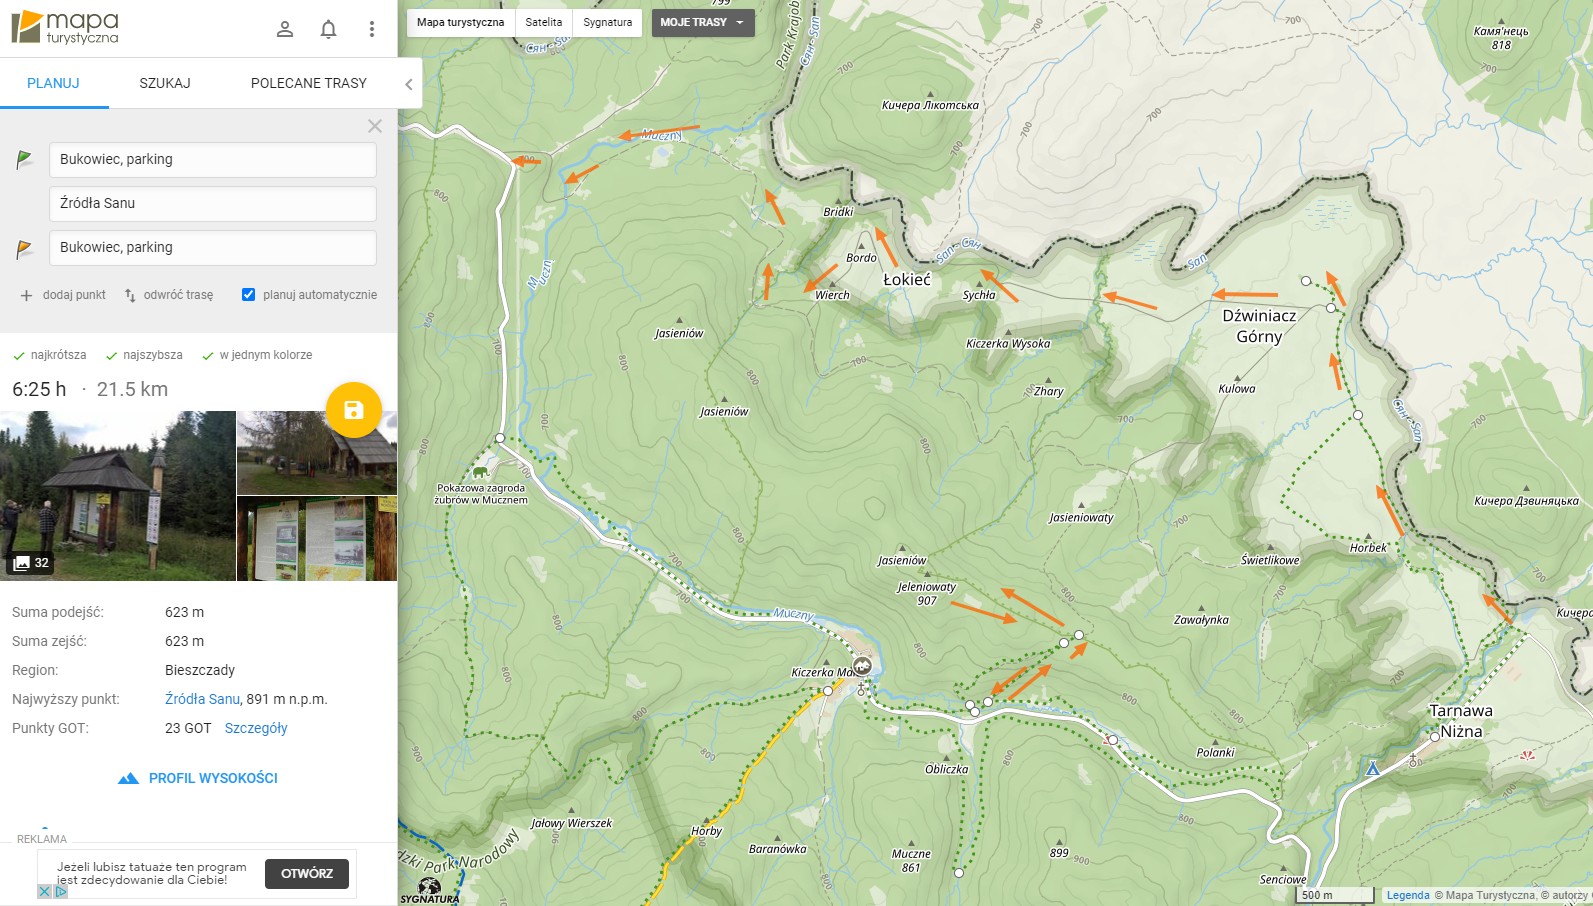Switch to the 'POLECANE TRASY' tab
Viewport: 1593px width, 906px height.
click(308, 83)
